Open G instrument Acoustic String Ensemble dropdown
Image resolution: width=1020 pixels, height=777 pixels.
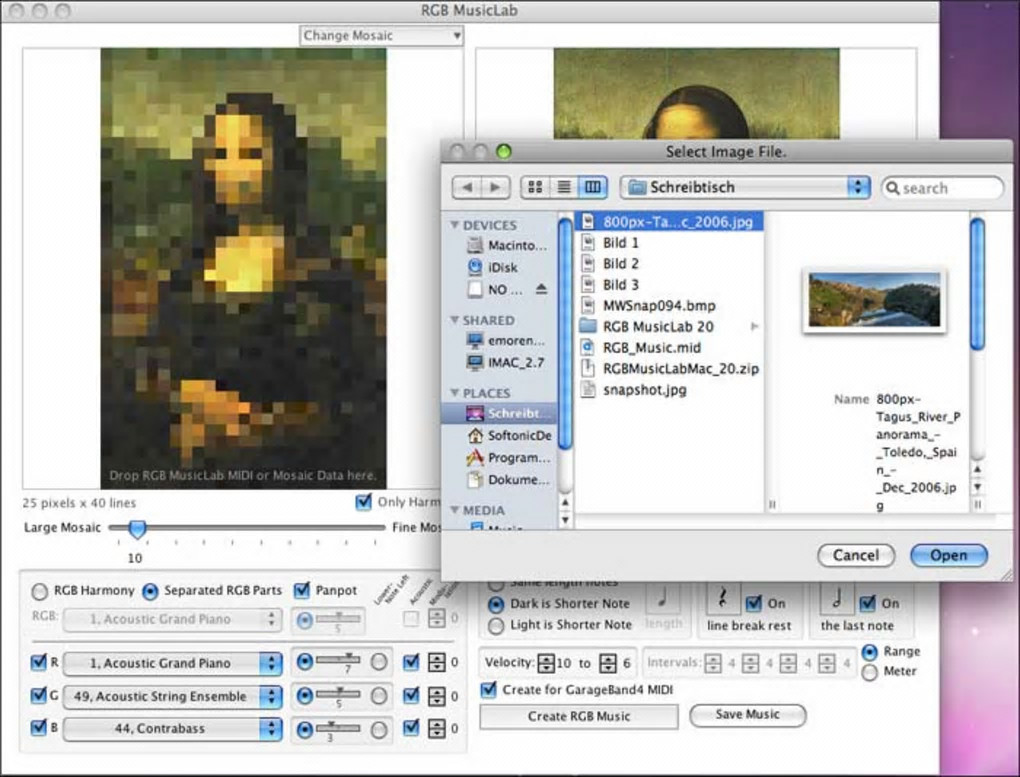point(172,696)
